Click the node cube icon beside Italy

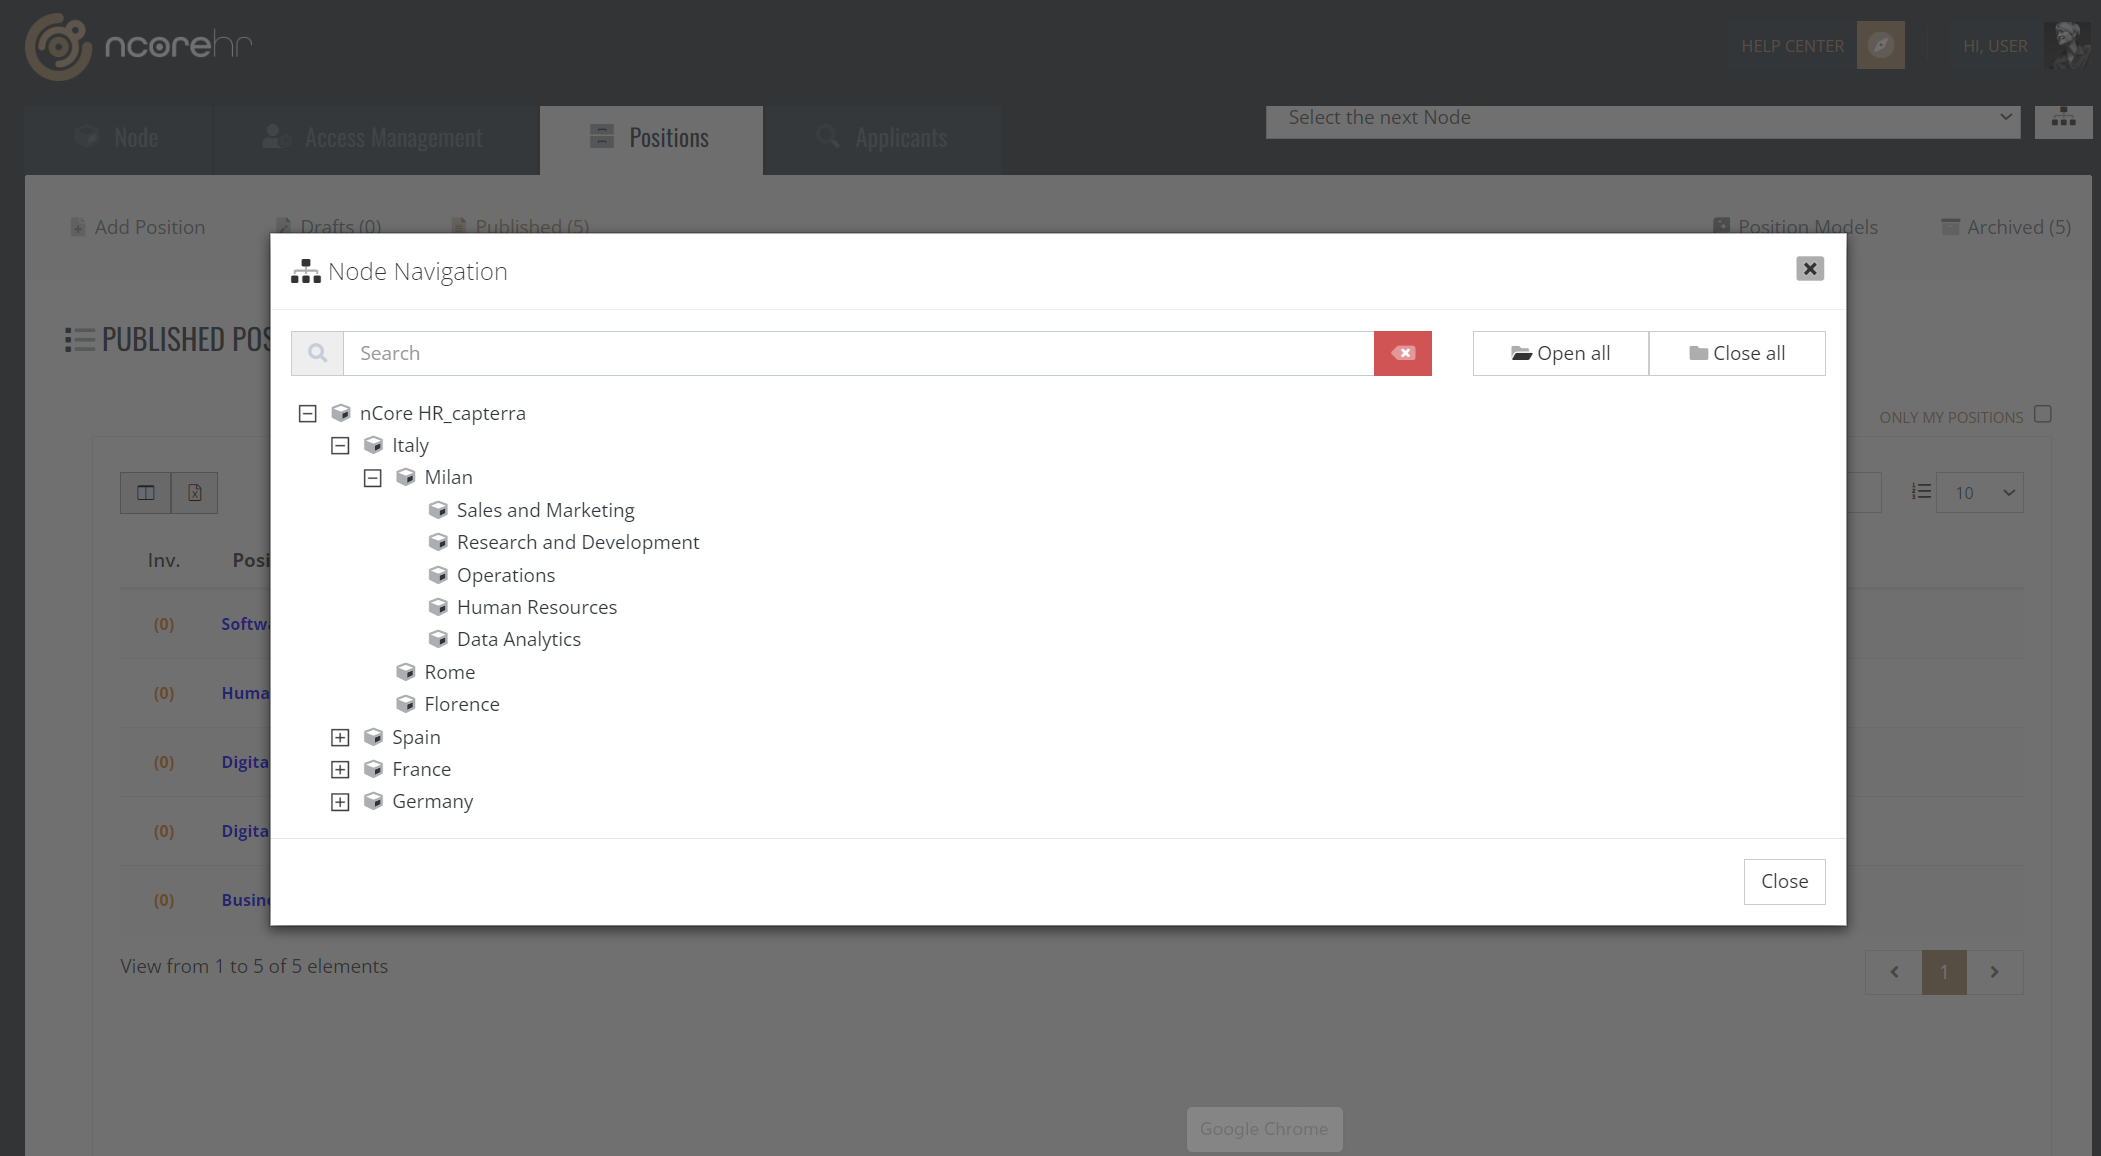click(374, 445)
